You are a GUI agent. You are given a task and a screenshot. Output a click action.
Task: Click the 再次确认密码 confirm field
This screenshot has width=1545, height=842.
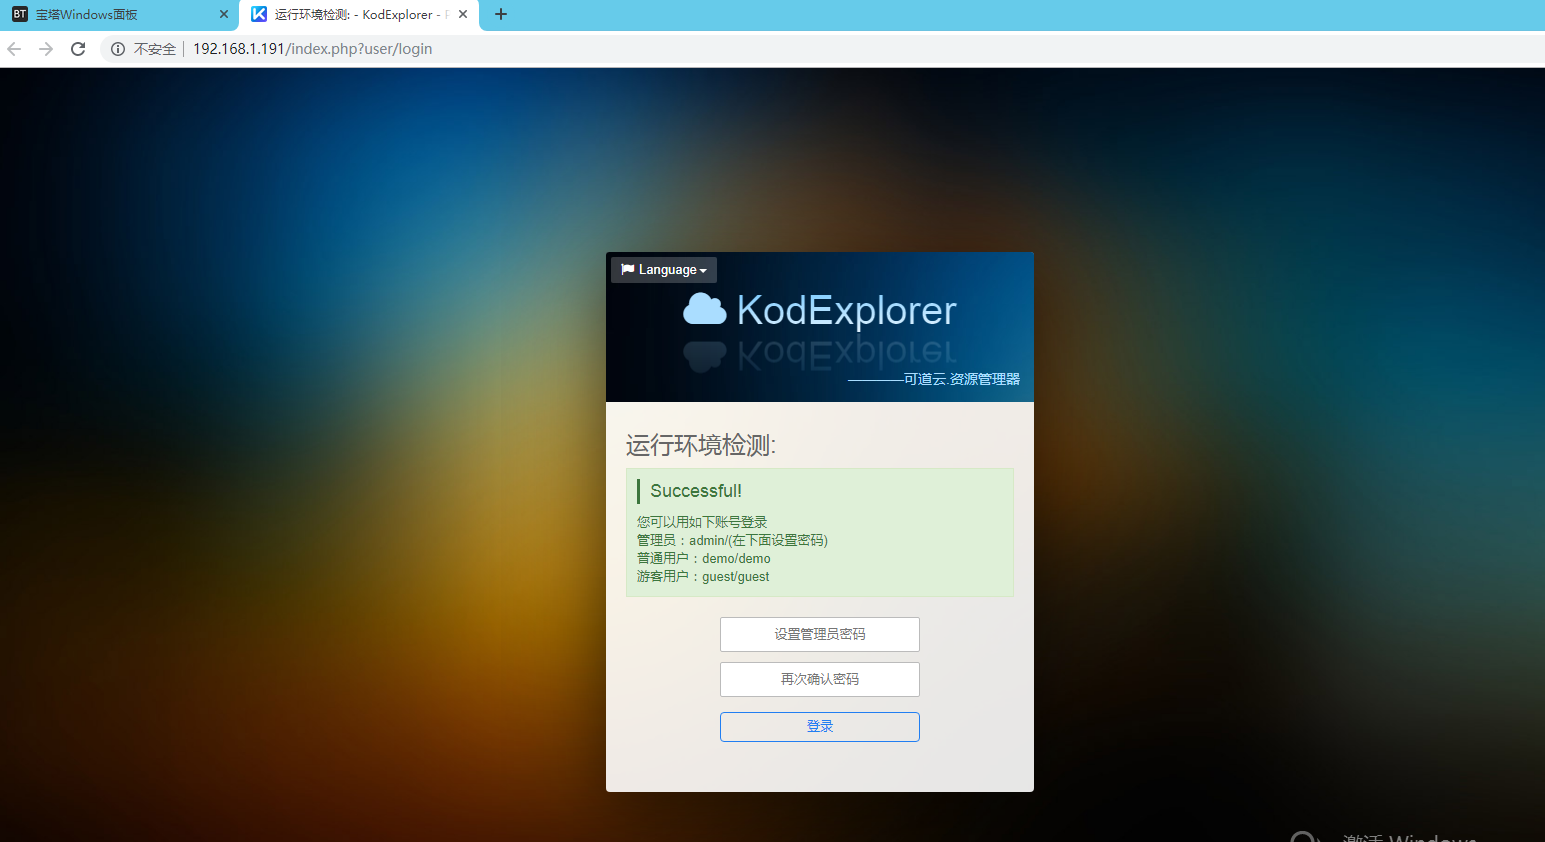point(820,679)
